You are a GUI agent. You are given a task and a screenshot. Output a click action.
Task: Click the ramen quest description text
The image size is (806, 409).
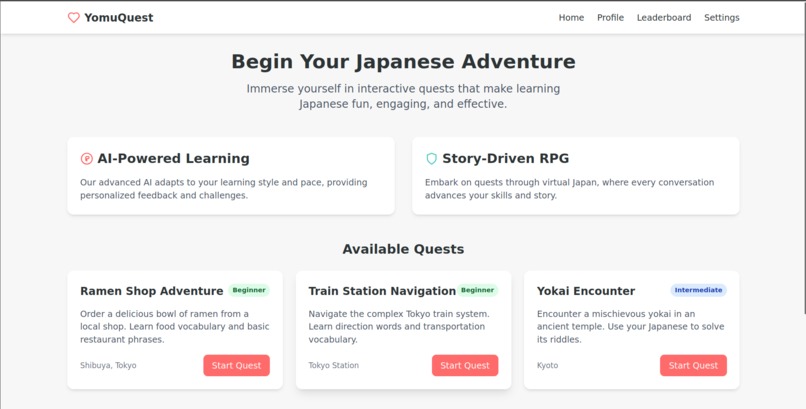[175, 326]
